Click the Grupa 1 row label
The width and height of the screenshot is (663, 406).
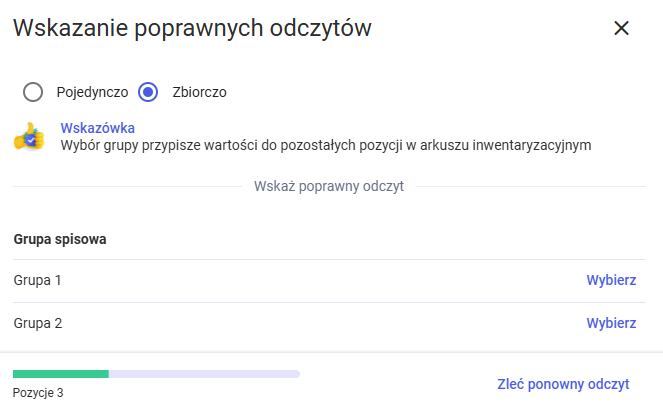tap(38, 280)
